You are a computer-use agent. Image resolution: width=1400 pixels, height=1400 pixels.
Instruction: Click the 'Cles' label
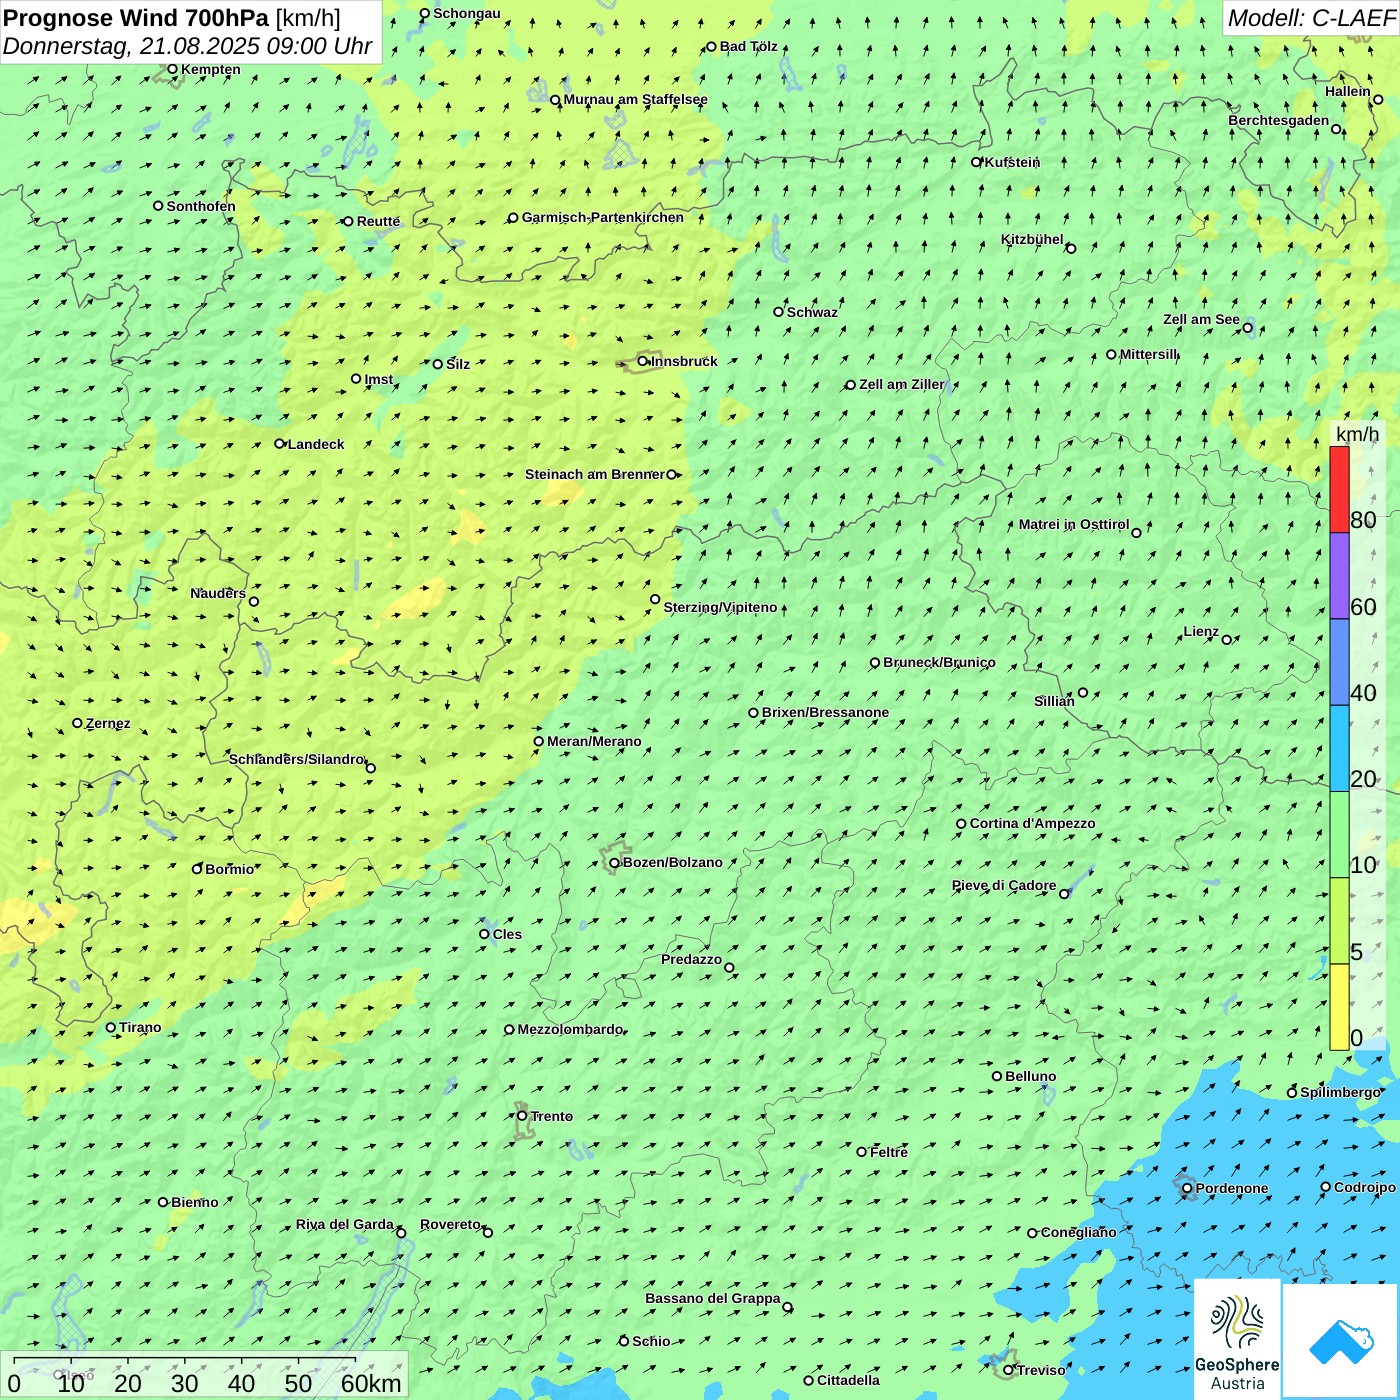pos(507,934)
